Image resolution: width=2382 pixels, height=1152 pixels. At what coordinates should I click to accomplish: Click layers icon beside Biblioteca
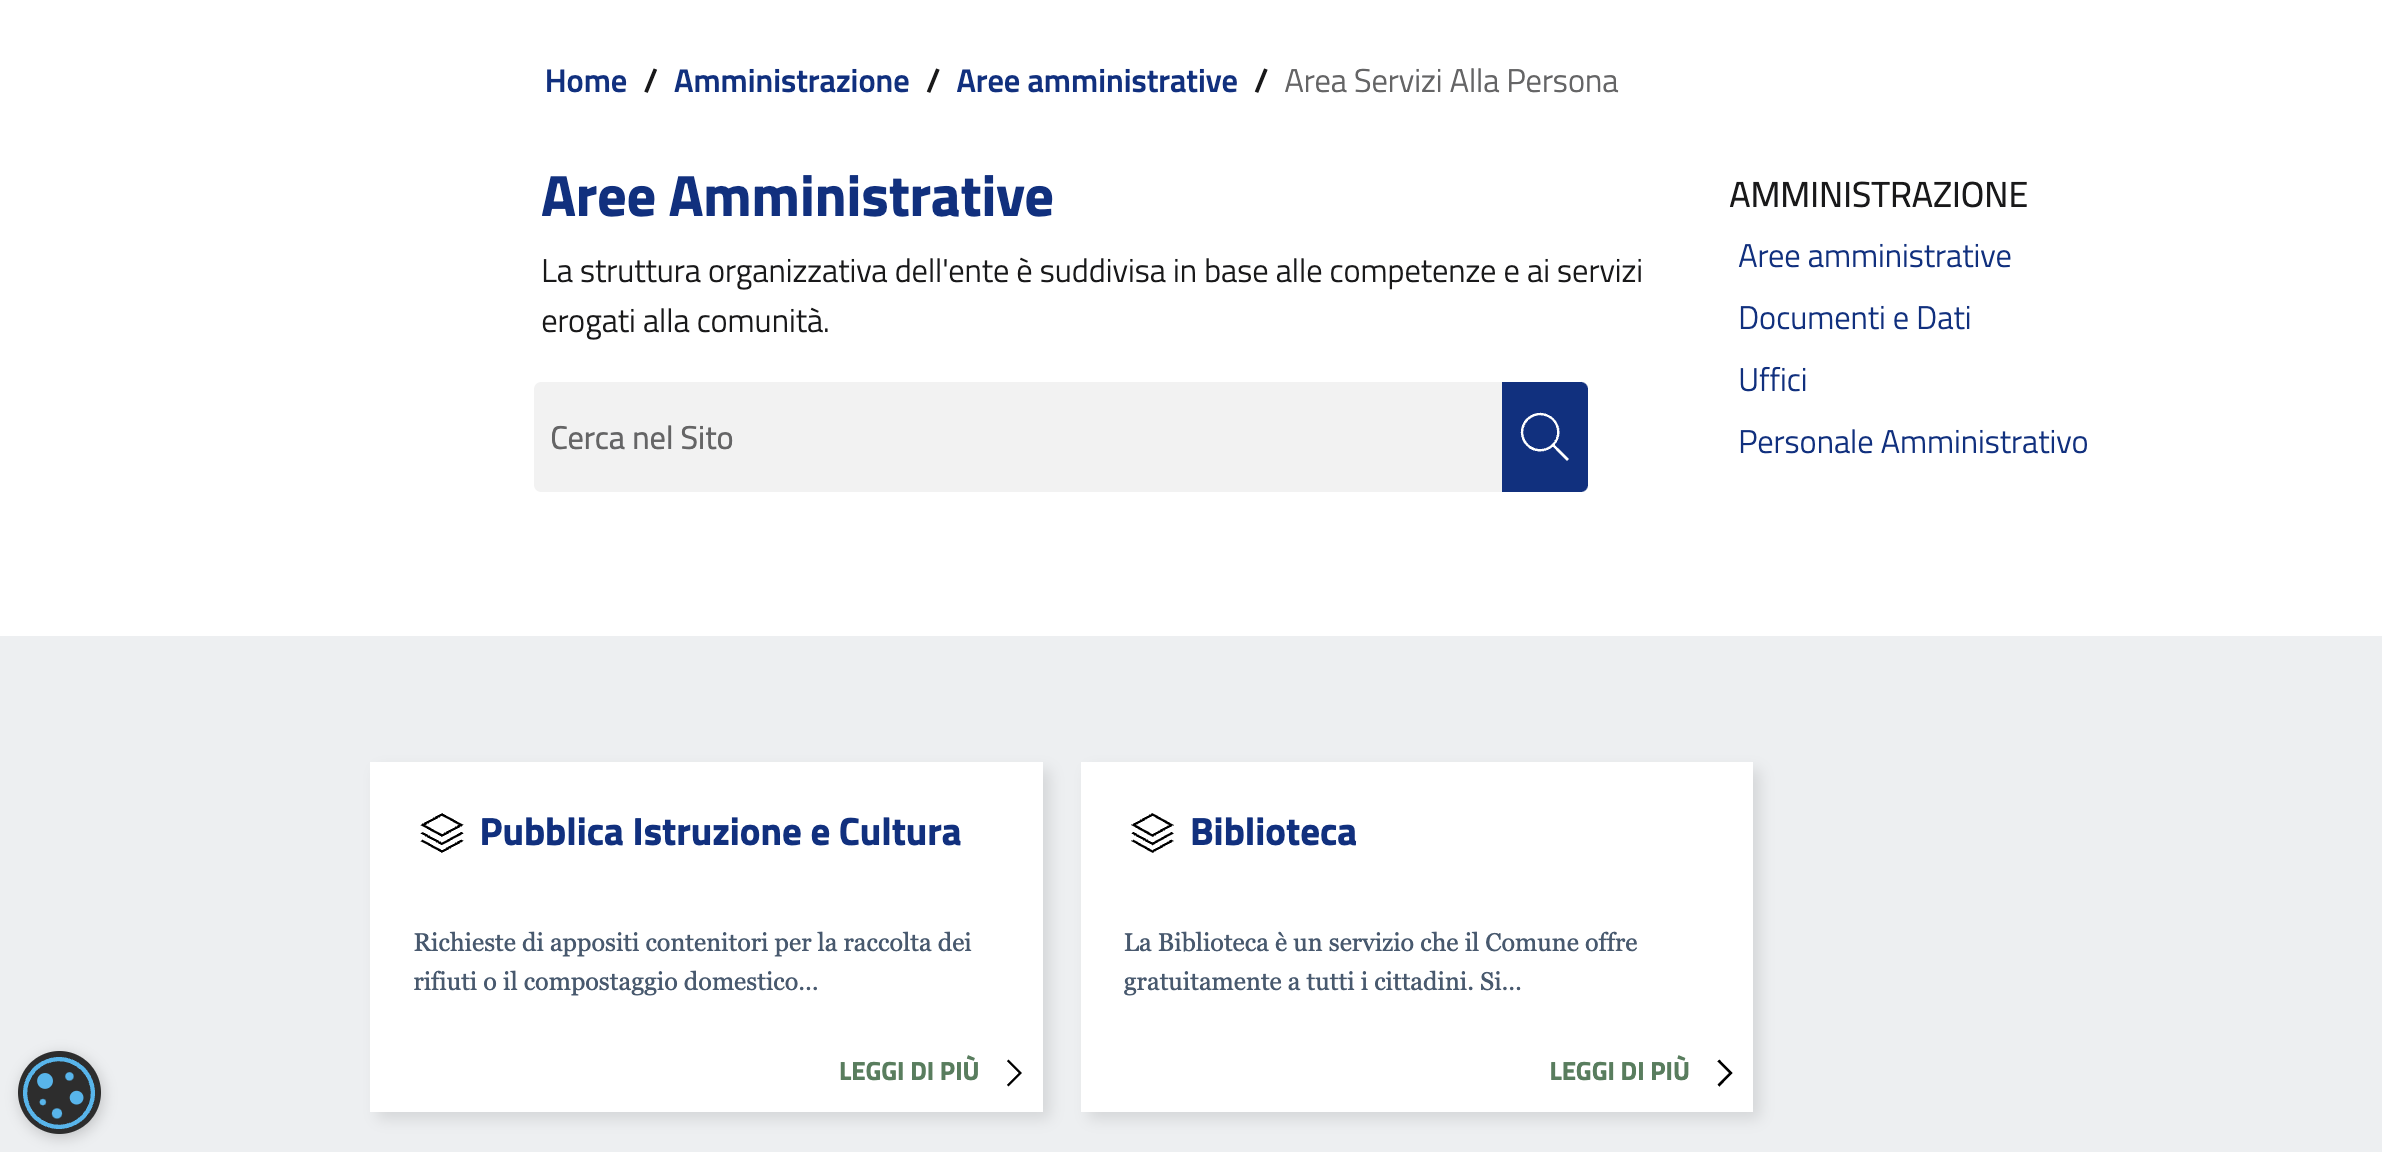[1151, 832]
